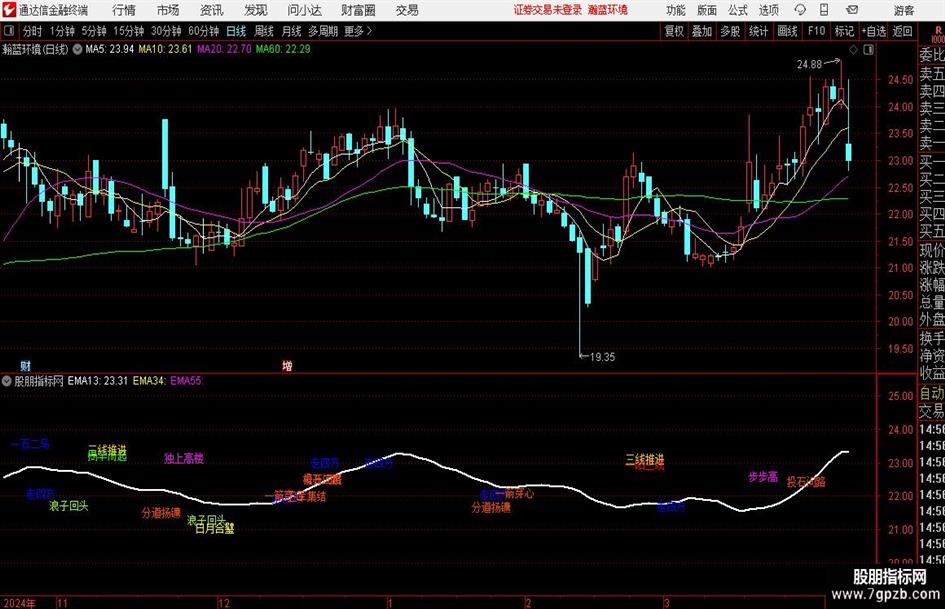Image resolution: width=945 pixels, height=609 pixels.
Task: Click the 12 month marker on time axis
Action: (x=224, y=603)
